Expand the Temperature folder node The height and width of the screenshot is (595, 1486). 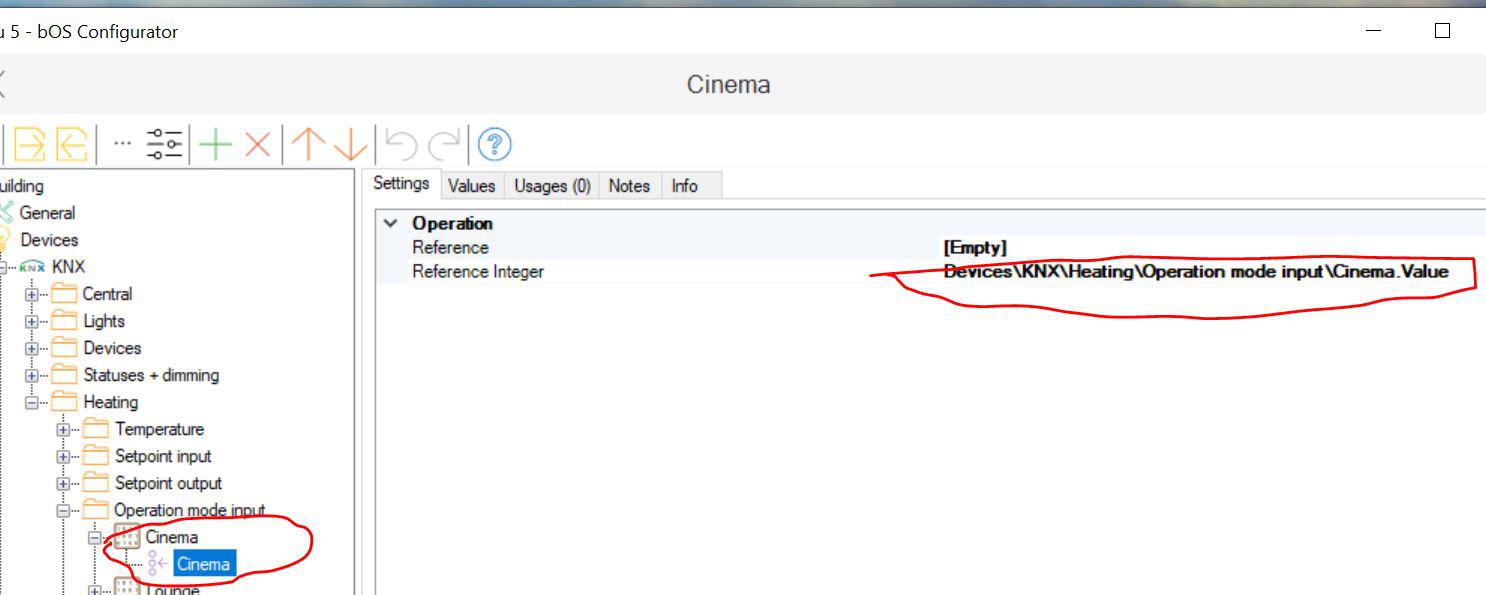[63, 430]
